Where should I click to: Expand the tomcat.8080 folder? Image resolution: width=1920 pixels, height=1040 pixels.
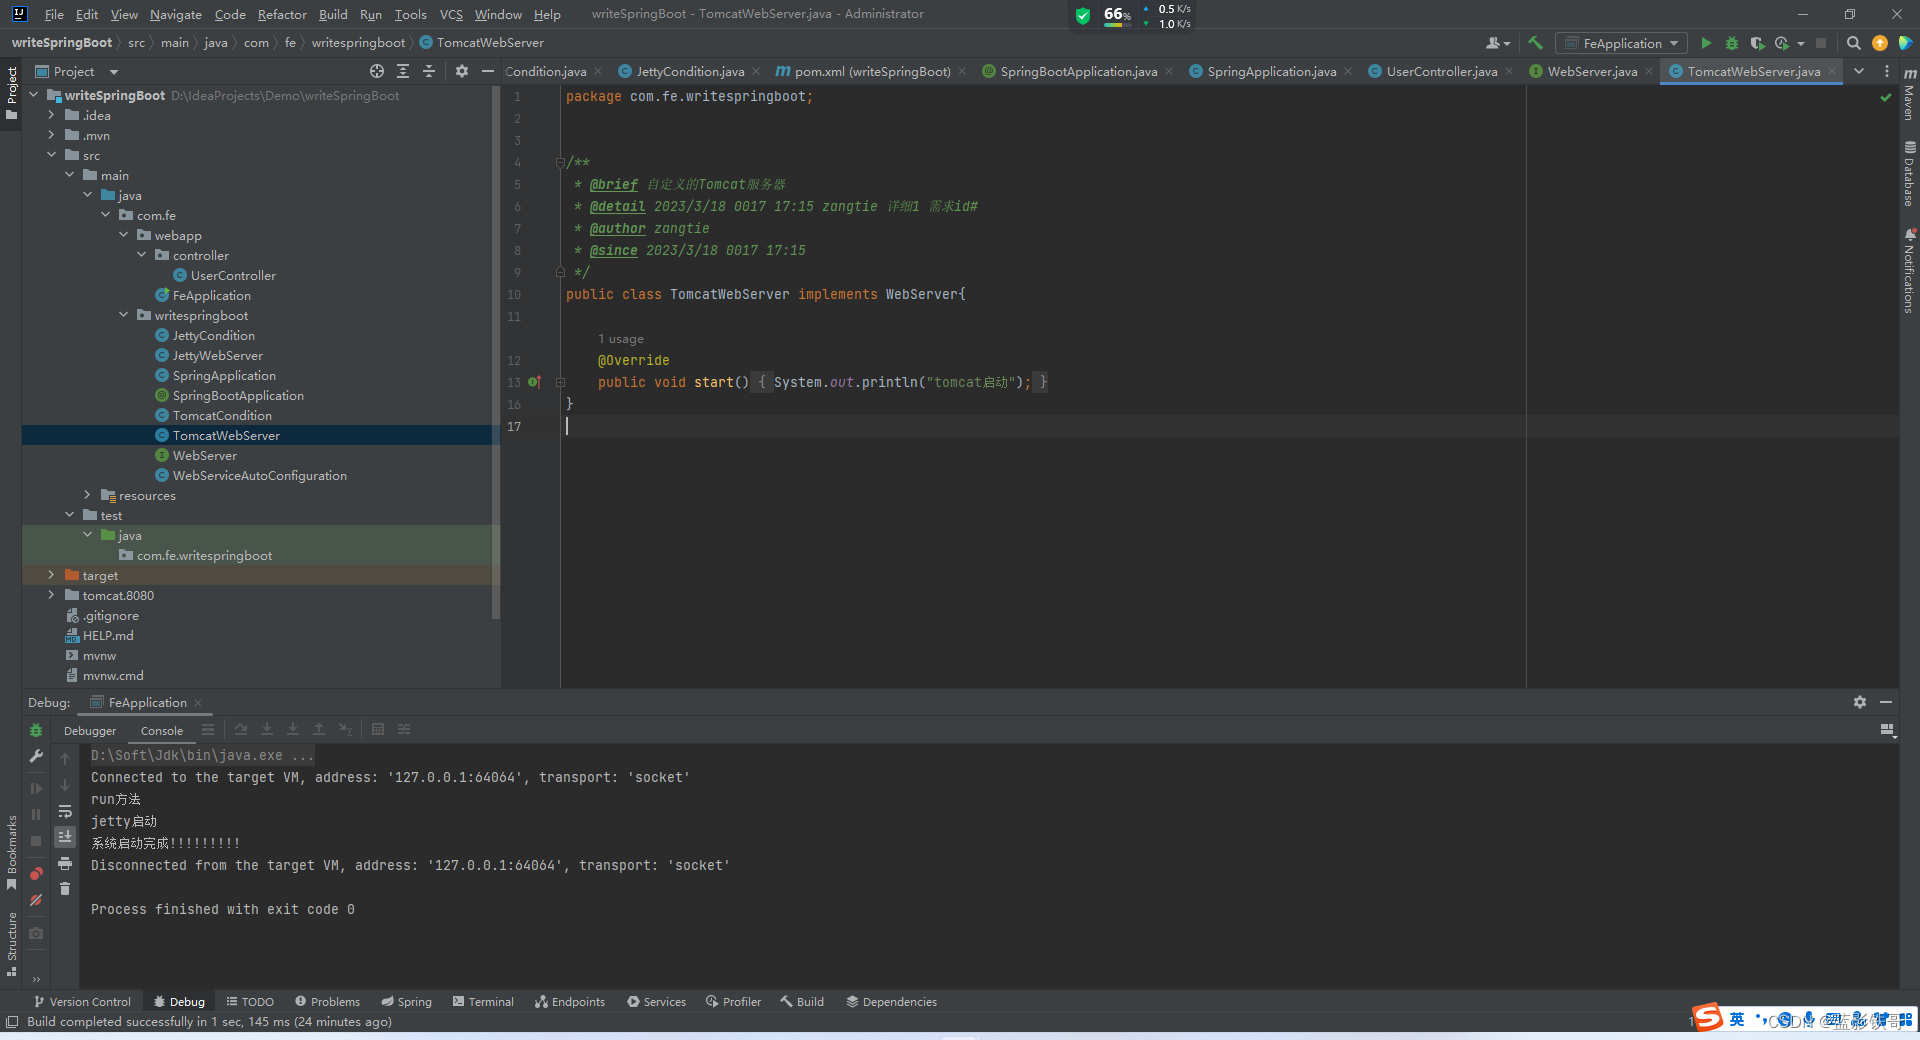coord(52,595)
